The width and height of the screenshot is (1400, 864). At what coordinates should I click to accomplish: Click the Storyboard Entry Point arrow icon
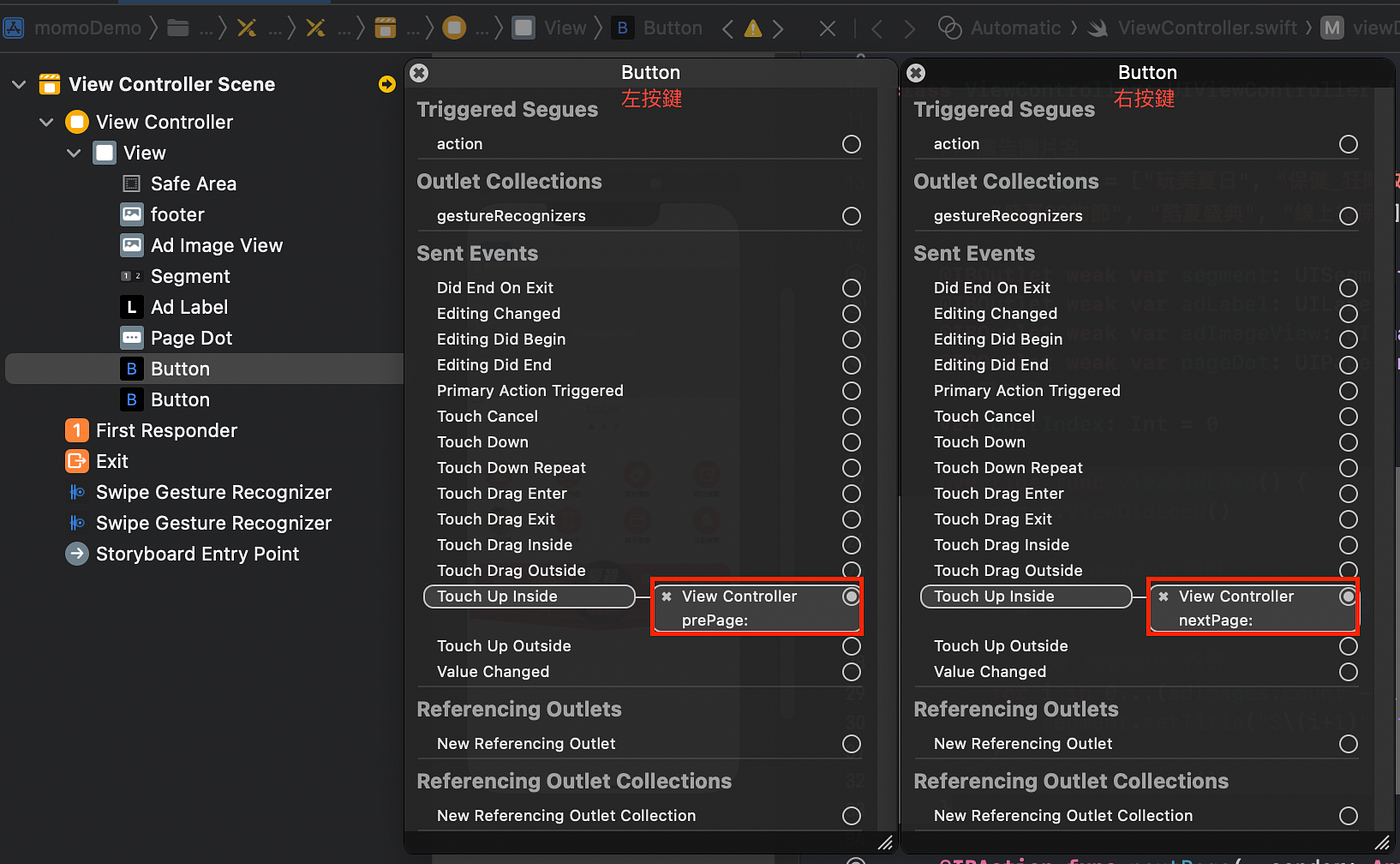78,553
